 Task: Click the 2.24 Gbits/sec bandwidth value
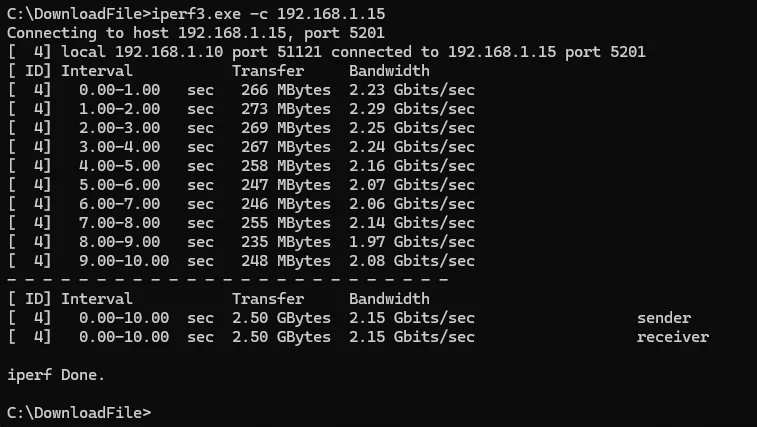click(412, 147)
